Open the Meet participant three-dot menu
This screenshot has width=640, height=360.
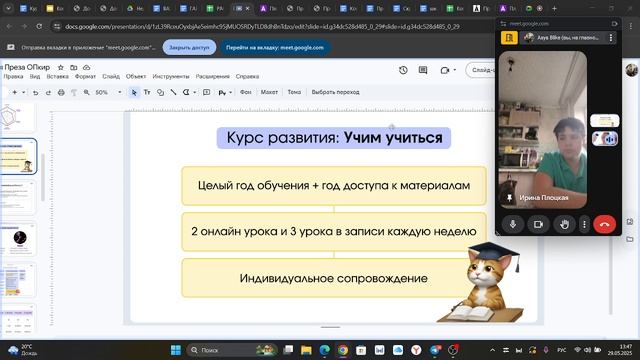(x=611, y=38)
